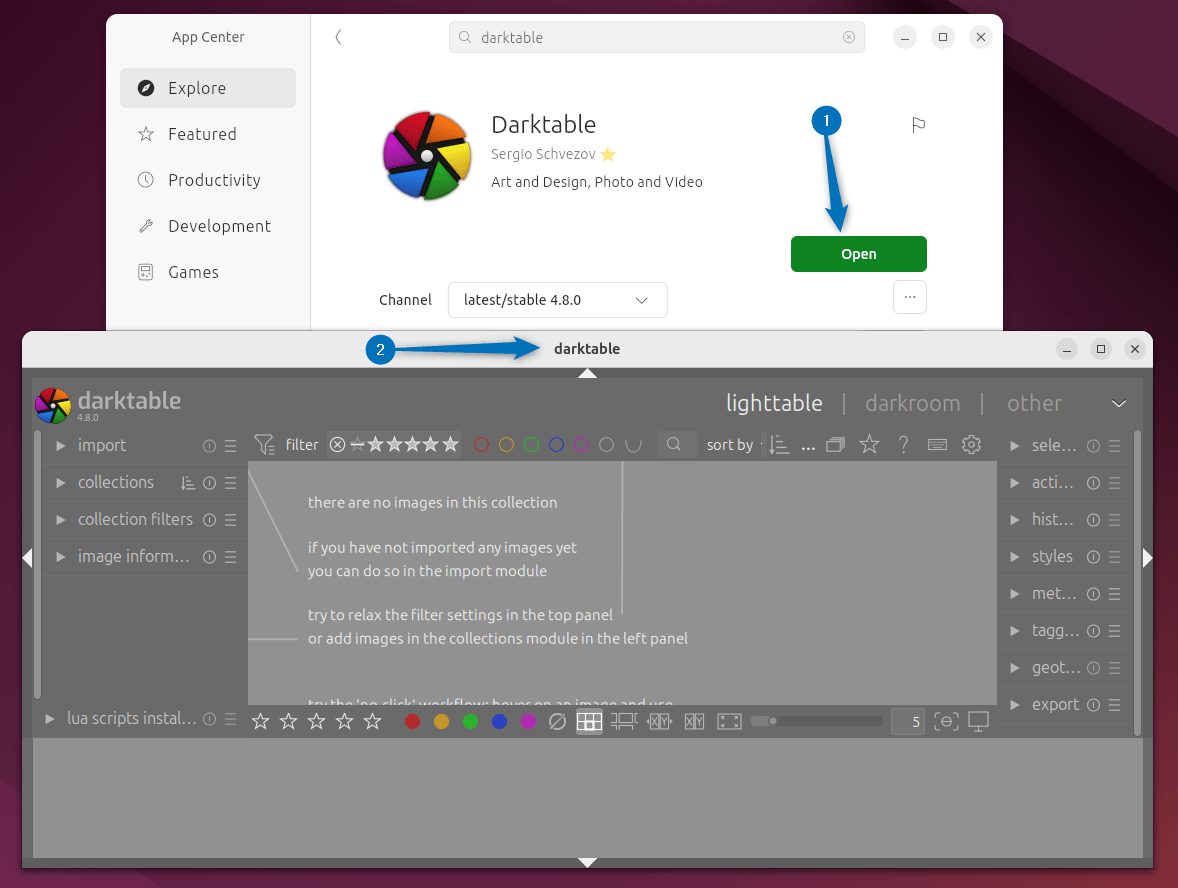Viewport: 1178px width, 888px height.
Task: Activate the focus detection icon near zoom controls
Action: pos(946,720)
